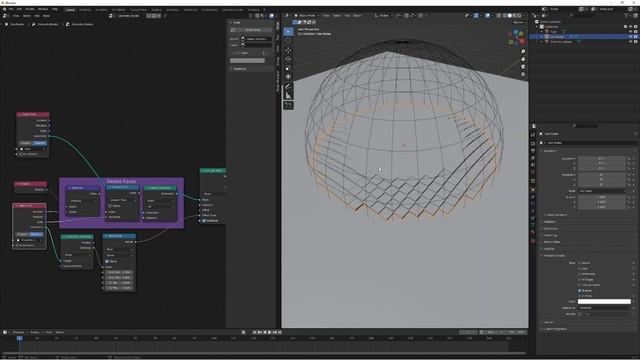Viewport: 640px width, 360px height.
Task: Click Relative button on upper Object Info node
Action: pyautogui.click(x=40, y=143)
